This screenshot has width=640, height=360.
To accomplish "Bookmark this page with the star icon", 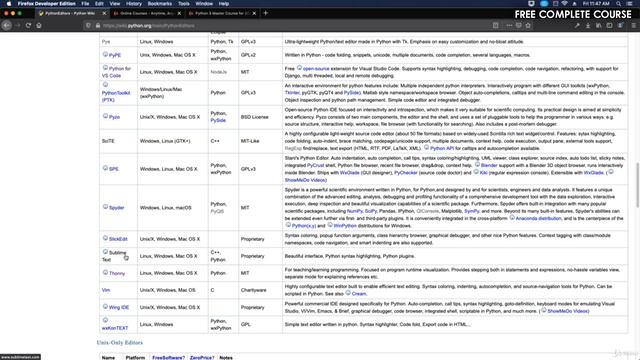I will 528,25.
